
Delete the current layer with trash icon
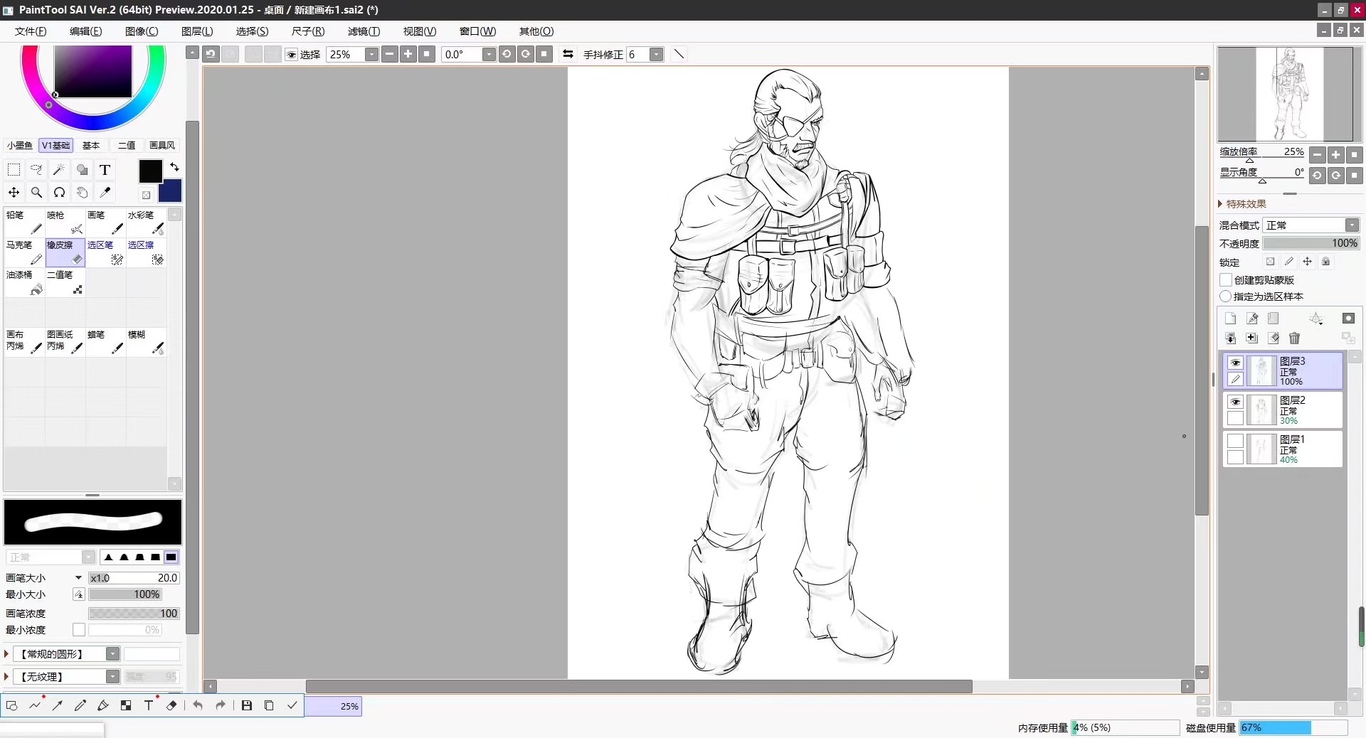(1294, 338)
